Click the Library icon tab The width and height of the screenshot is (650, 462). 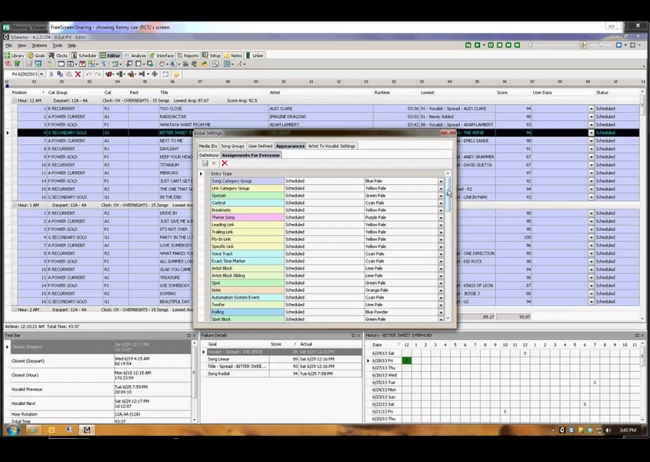coord(15,55)
